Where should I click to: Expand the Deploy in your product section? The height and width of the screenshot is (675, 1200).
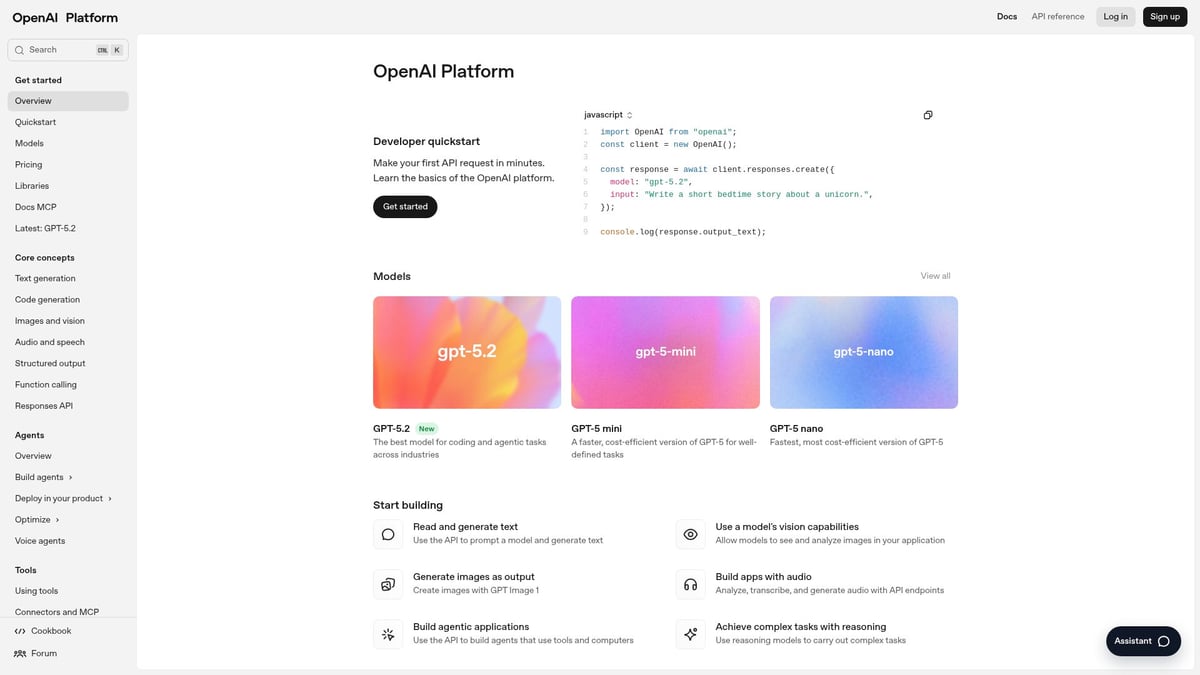61,498
